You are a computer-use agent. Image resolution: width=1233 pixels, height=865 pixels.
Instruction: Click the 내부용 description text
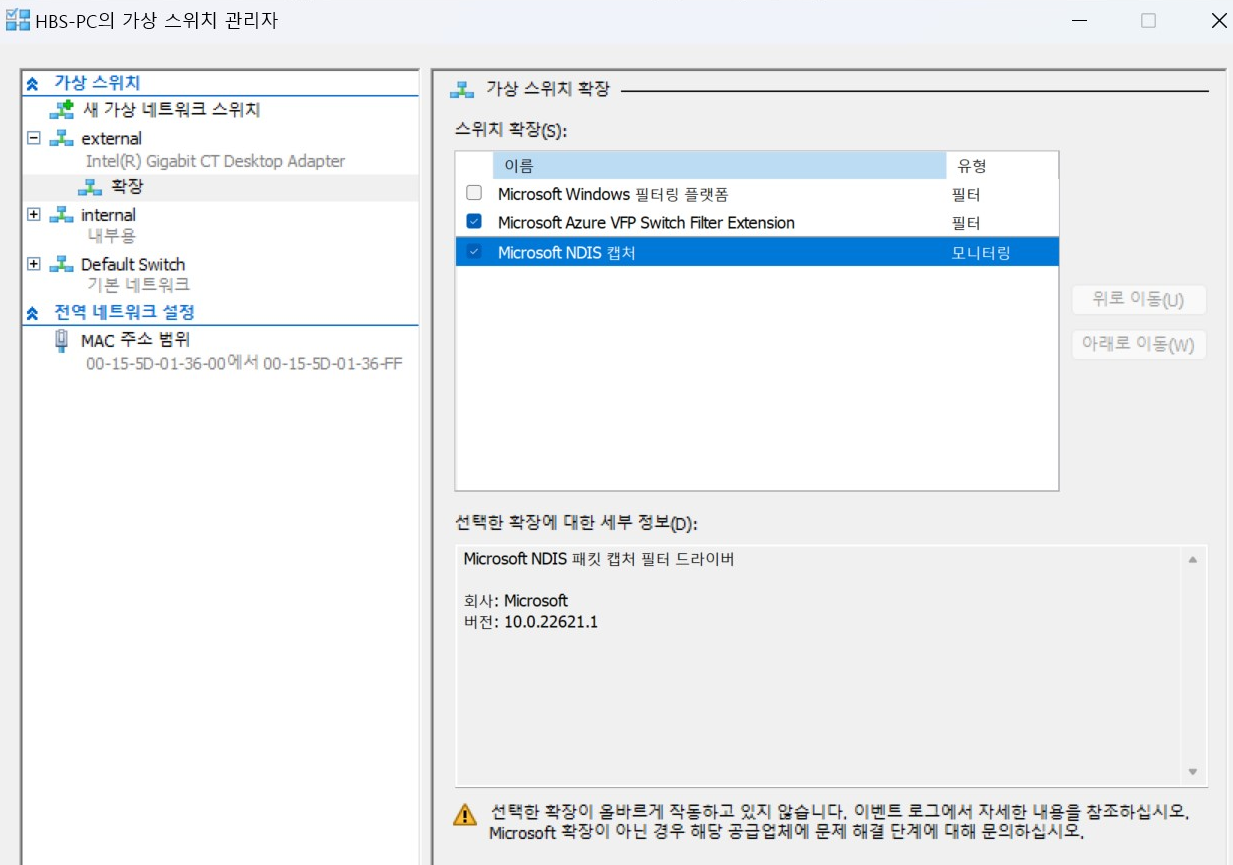click(111, 236)
